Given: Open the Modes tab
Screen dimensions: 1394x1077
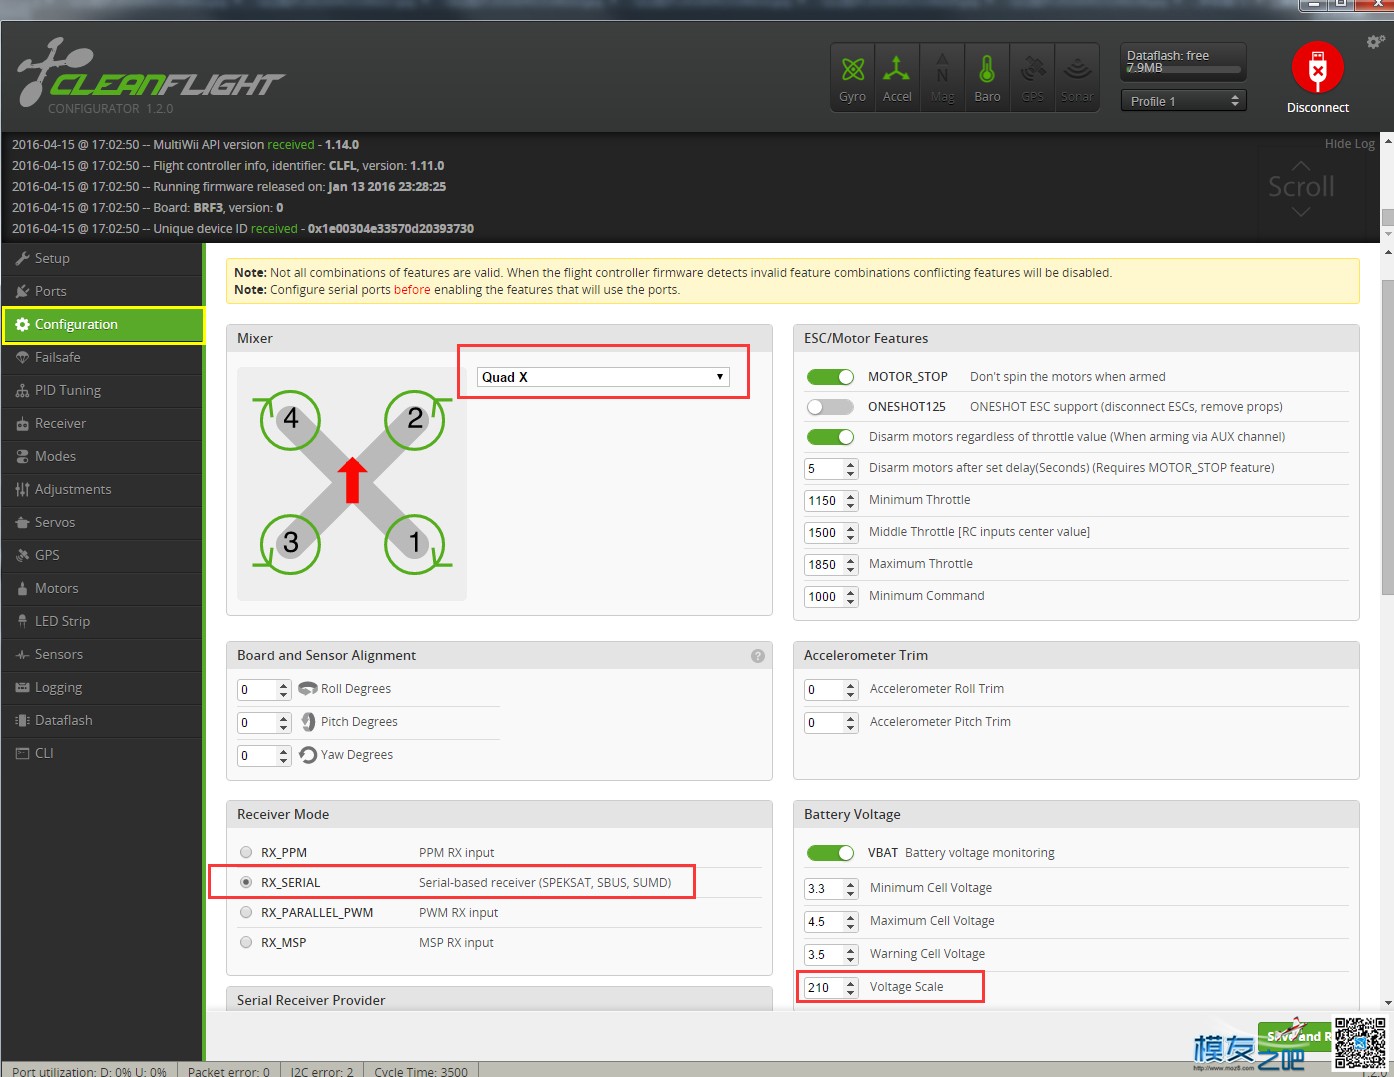Looking at the screenshot, I should (x=102, y=456).
